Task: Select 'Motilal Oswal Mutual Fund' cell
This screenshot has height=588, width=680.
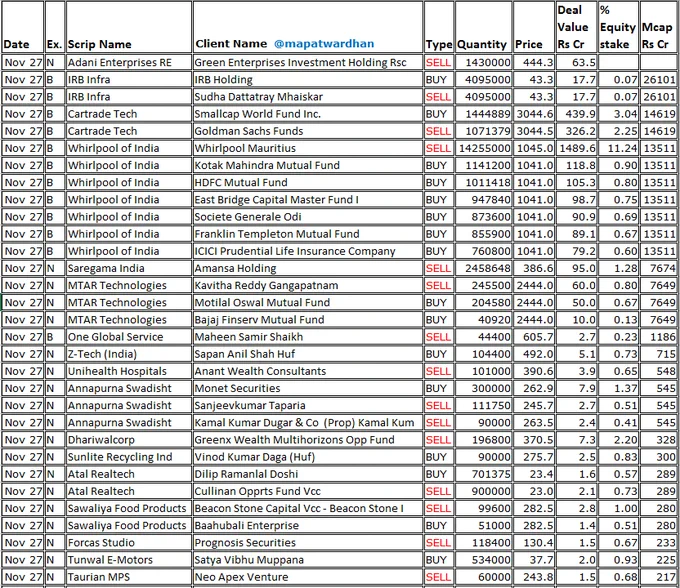Action: click(308, 303)
